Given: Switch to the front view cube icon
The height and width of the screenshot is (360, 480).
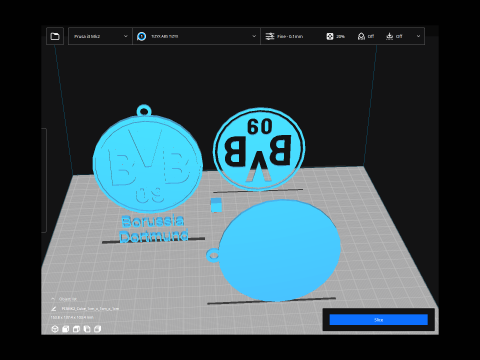Looking at the screenshot, I should click(x=66, y=329).
